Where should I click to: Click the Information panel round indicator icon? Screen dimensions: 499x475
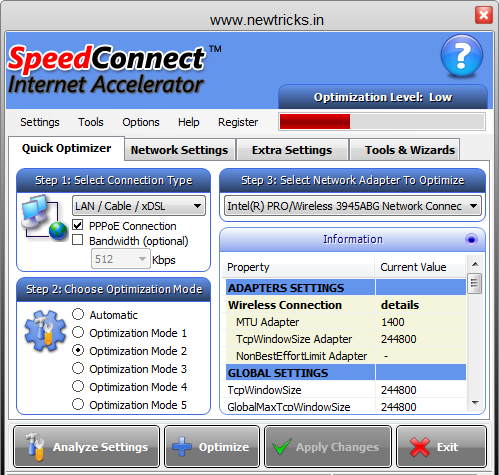click(x=471, y=239)
